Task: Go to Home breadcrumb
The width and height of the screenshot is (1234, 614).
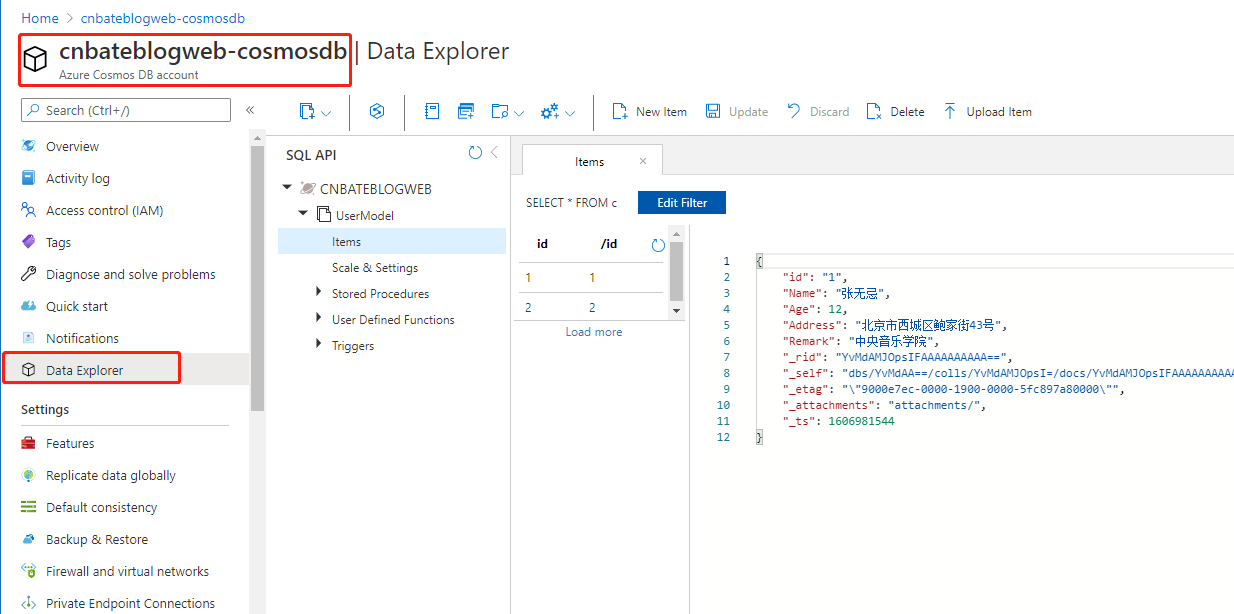Action: 40,18
